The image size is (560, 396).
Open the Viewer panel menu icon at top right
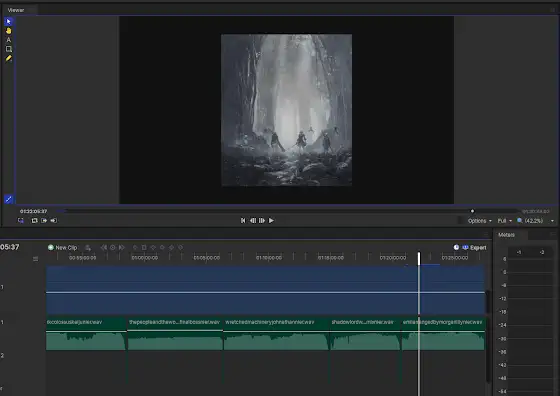tap(553, 10)
